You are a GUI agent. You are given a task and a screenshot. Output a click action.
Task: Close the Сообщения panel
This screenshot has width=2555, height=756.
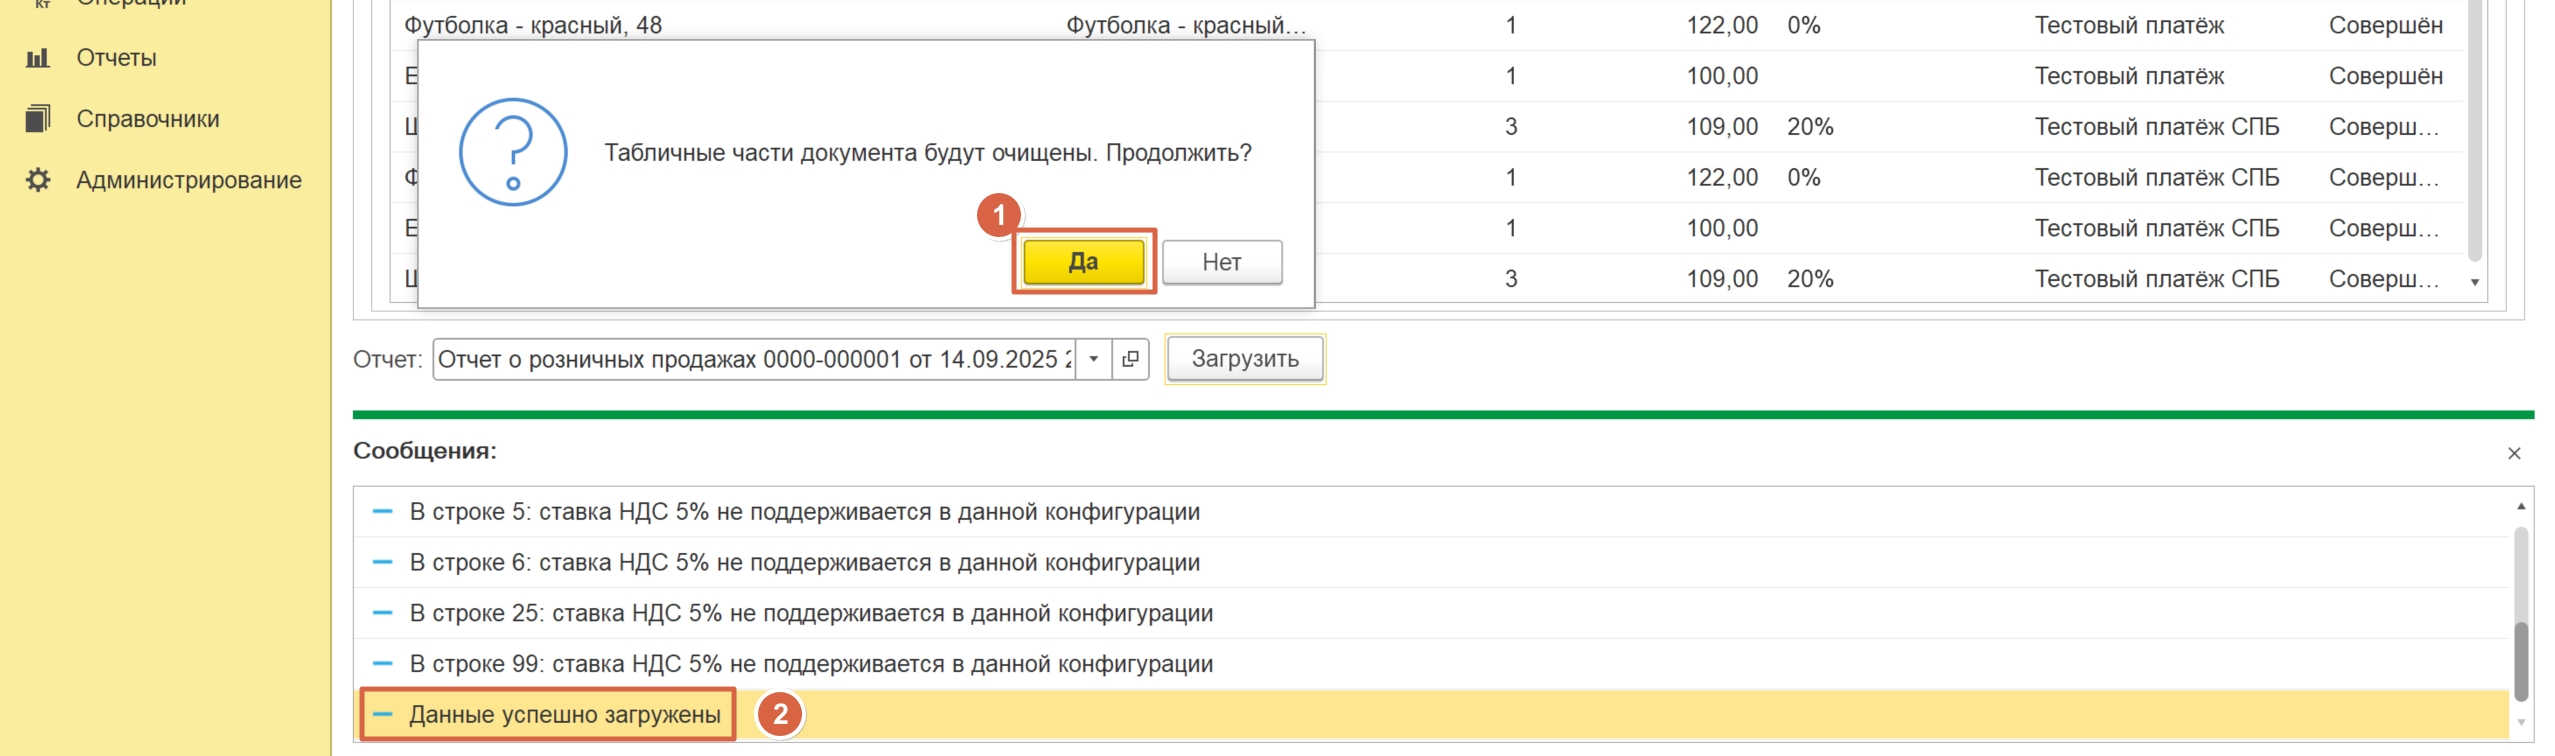(x=2514, y=453)
